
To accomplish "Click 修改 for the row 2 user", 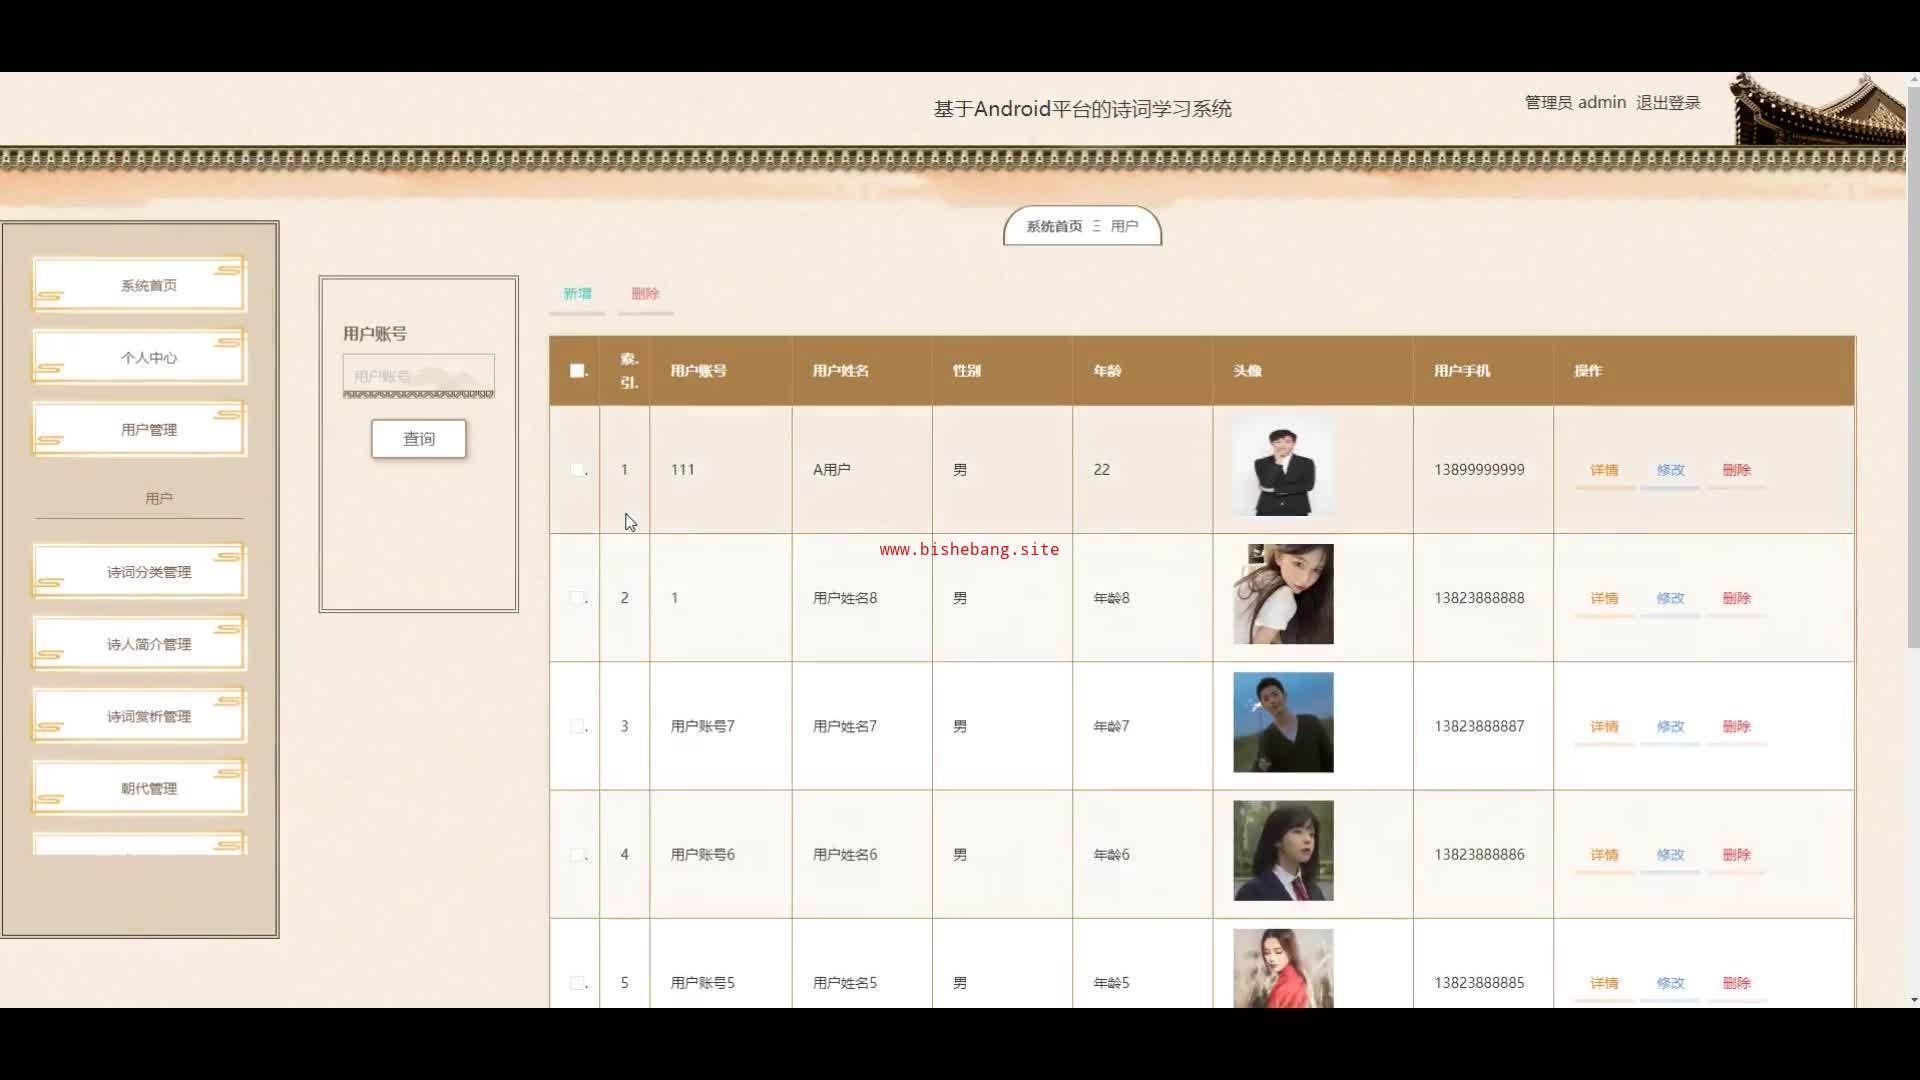I will [1670, 598].
